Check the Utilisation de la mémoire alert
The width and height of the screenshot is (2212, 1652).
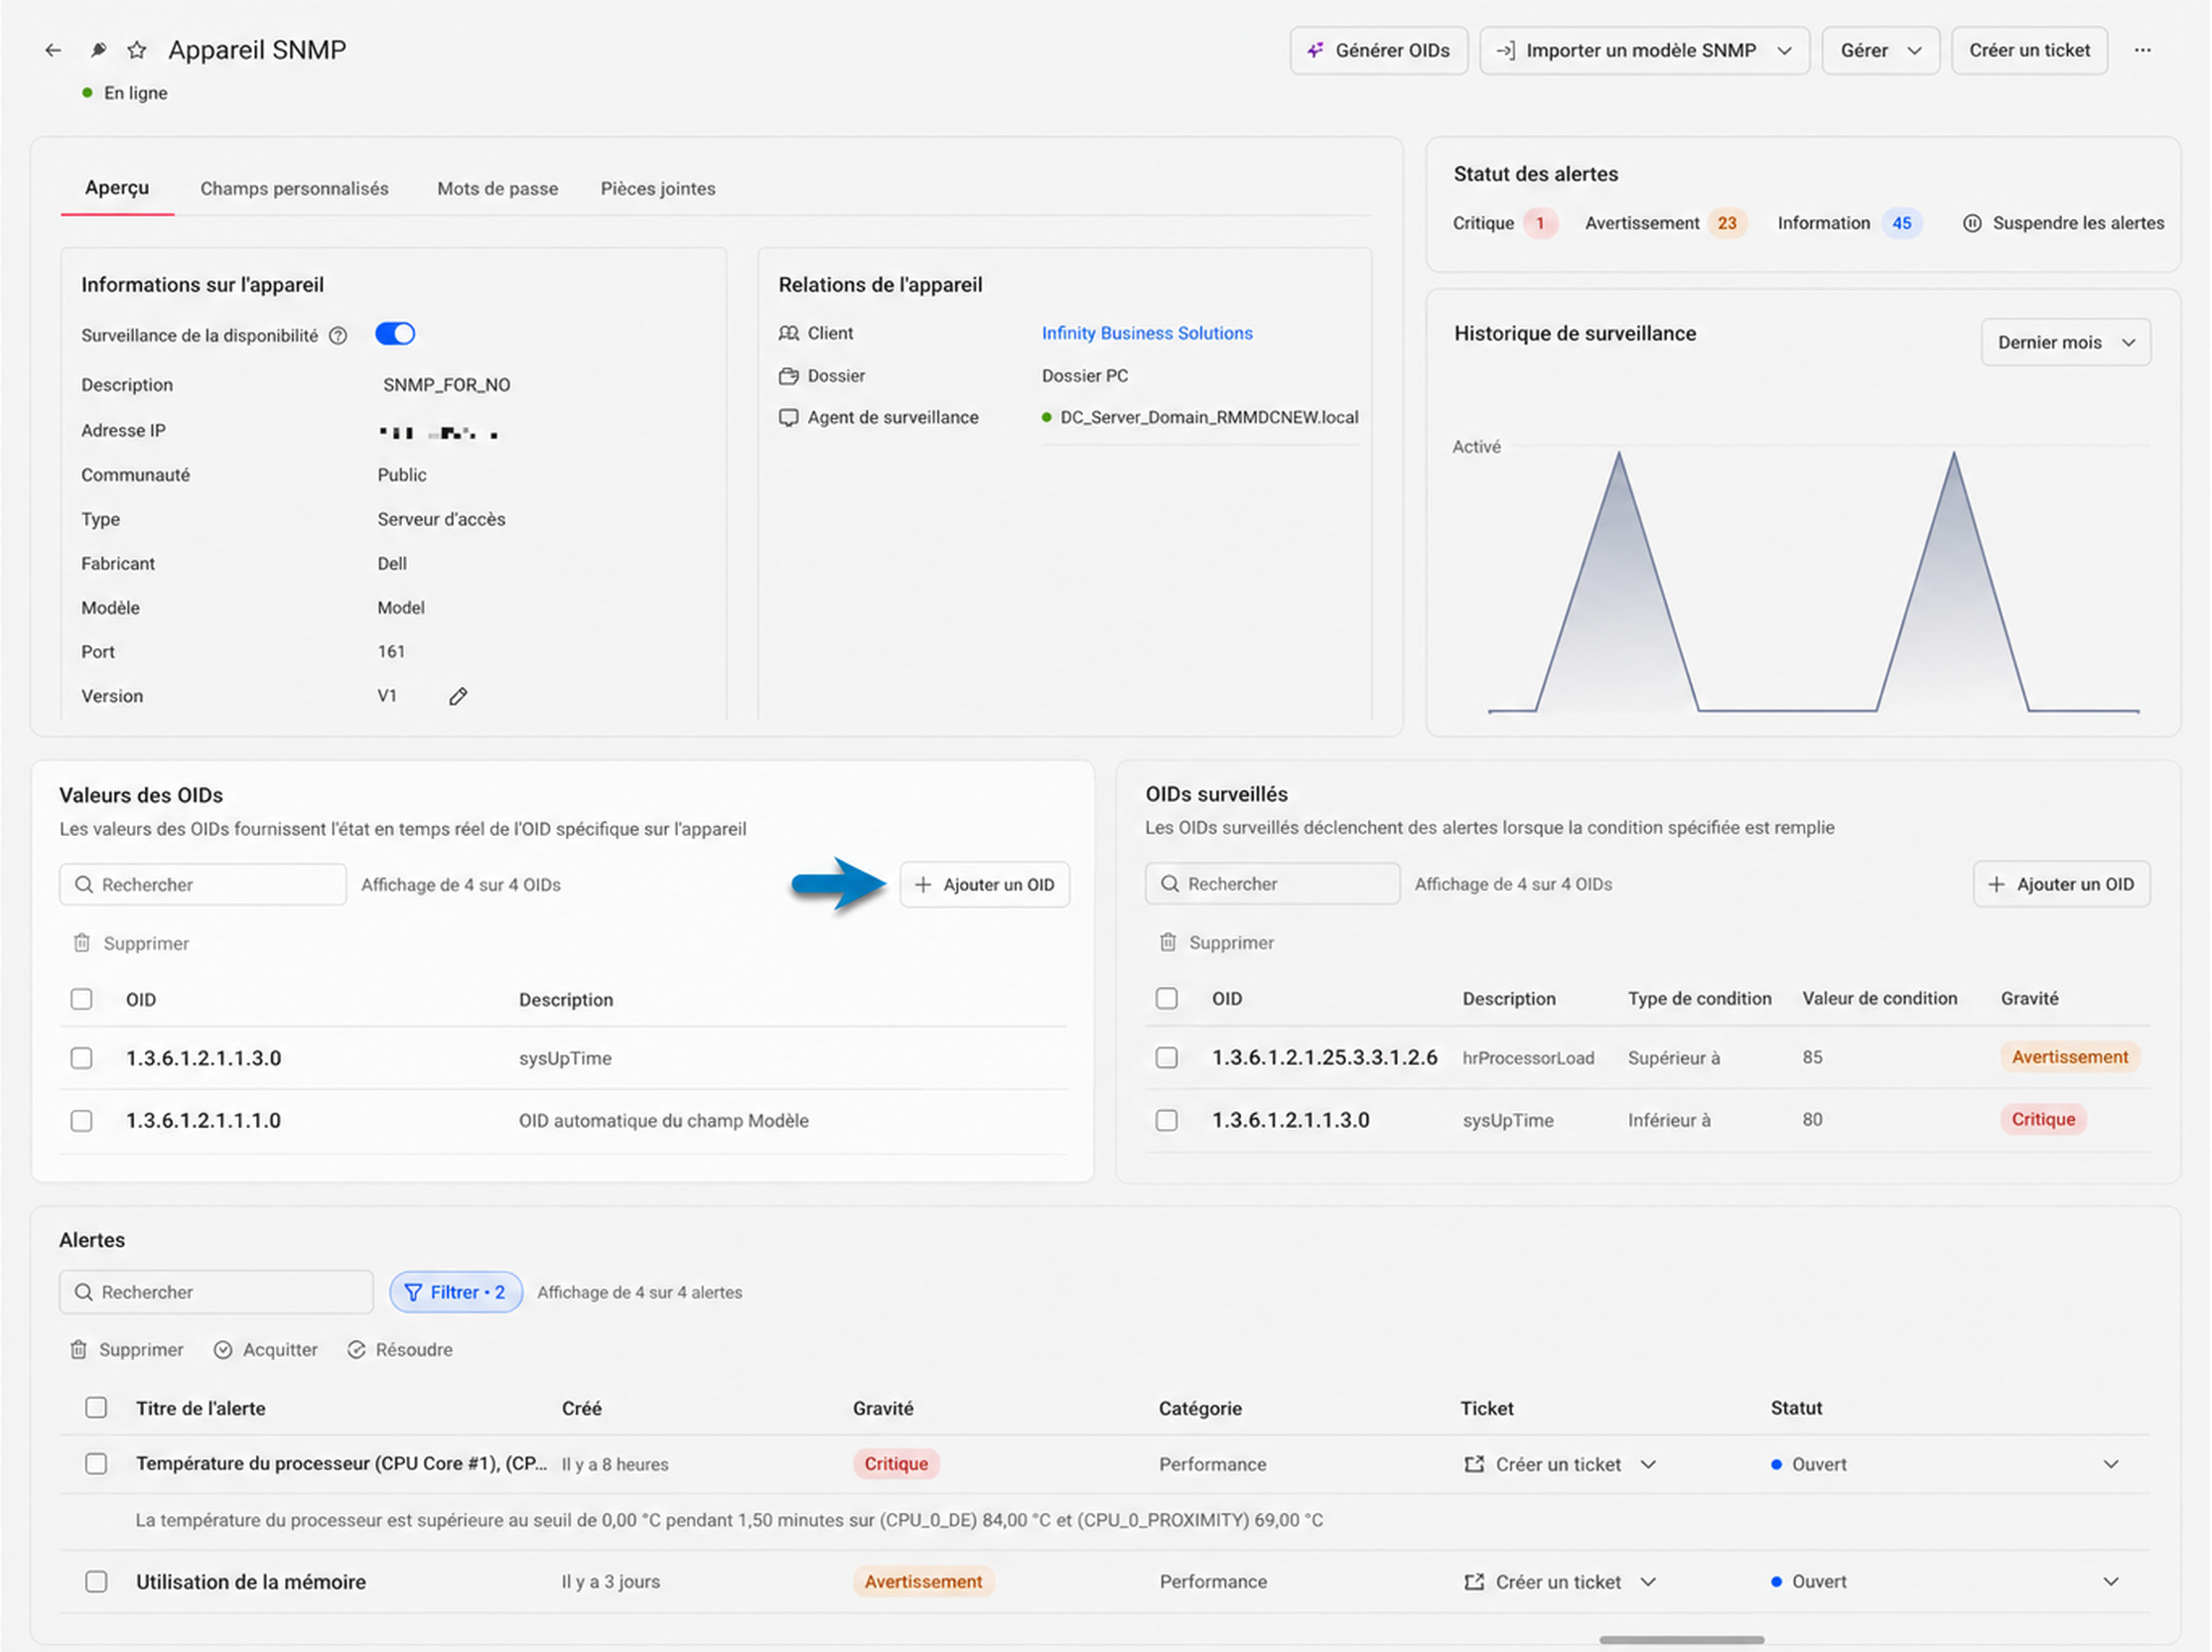(x=96, y=1582)
